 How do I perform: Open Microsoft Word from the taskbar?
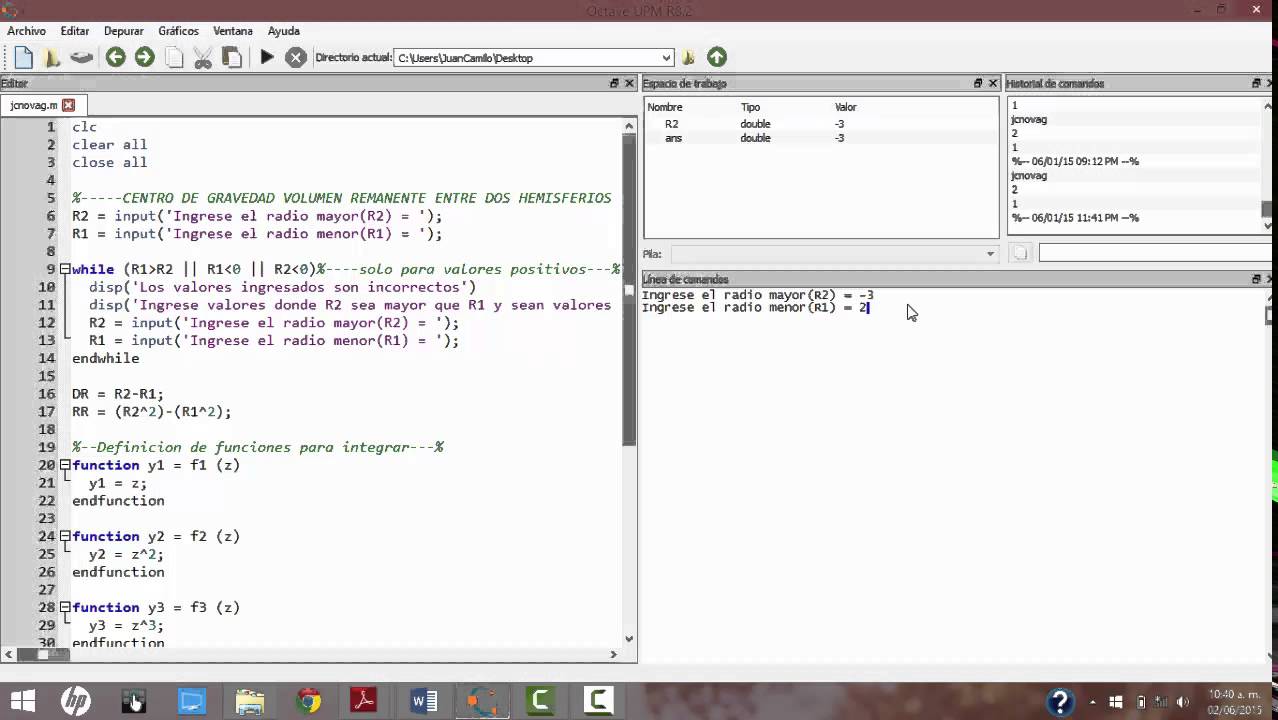click(x=423, y=702)
